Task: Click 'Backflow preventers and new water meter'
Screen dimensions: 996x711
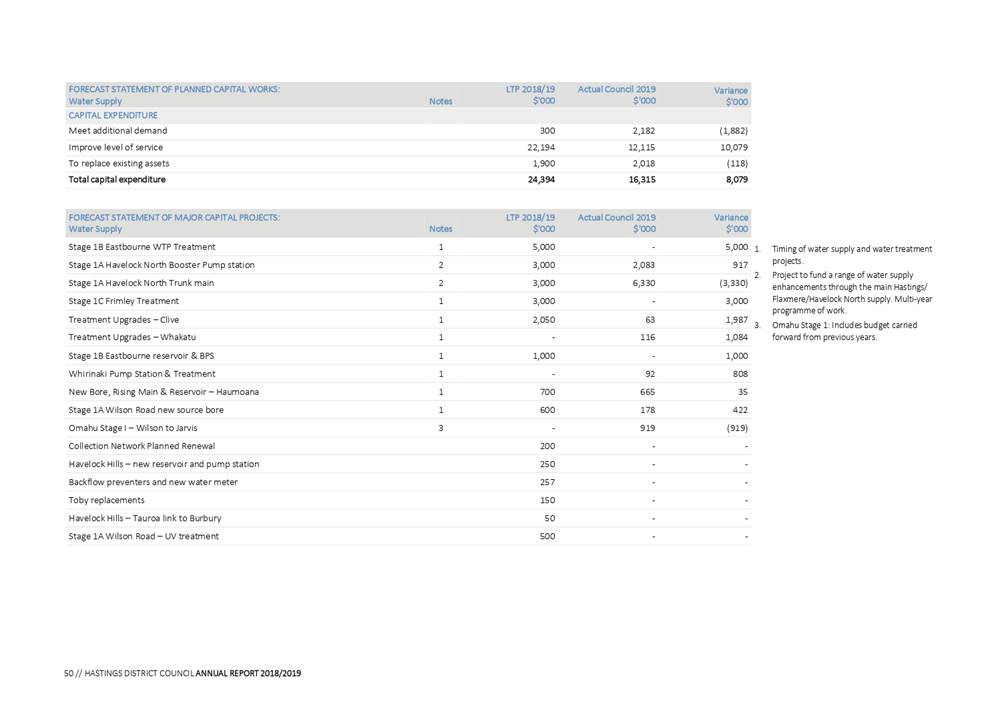Action: [x=153, y=482]
